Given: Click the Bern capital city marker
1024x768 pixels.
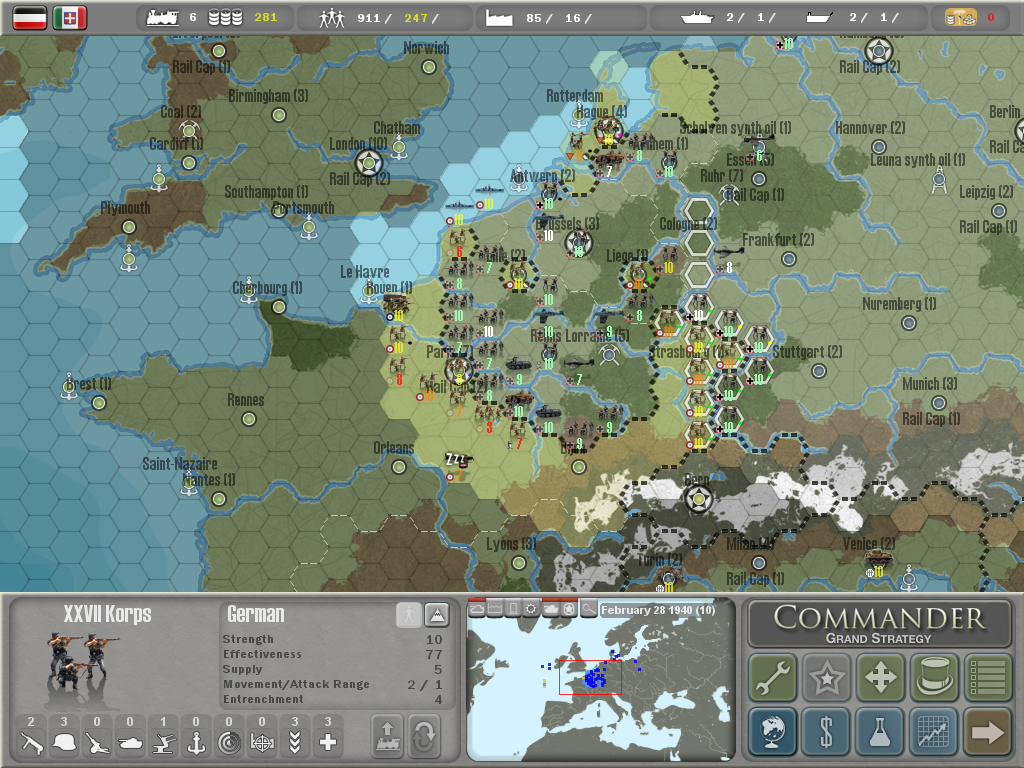Looking at the screenshot, I should [699, 500].
